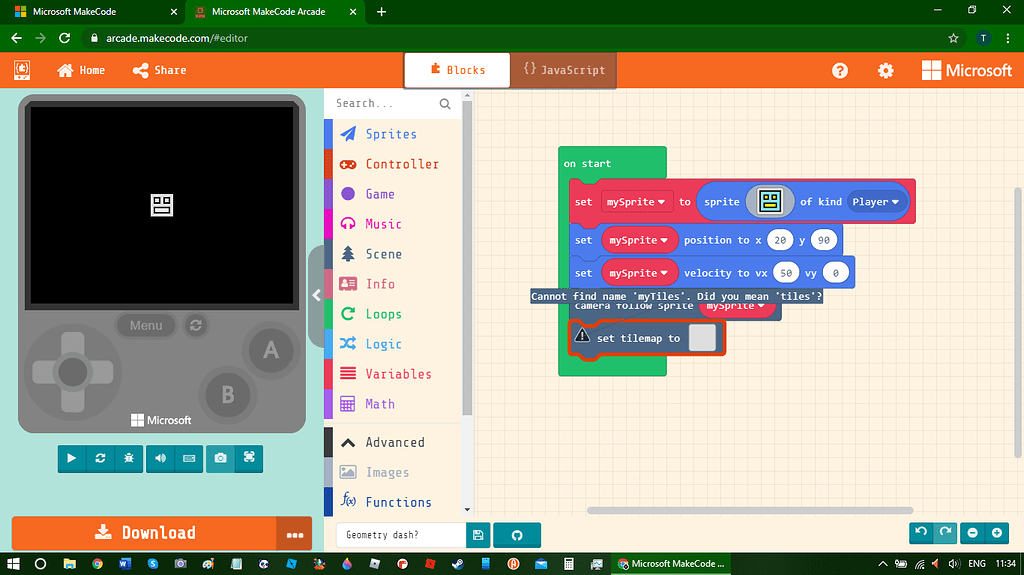Reload the browser page
This screenshot has width=1024, height=575.
(x=65, y=38)
